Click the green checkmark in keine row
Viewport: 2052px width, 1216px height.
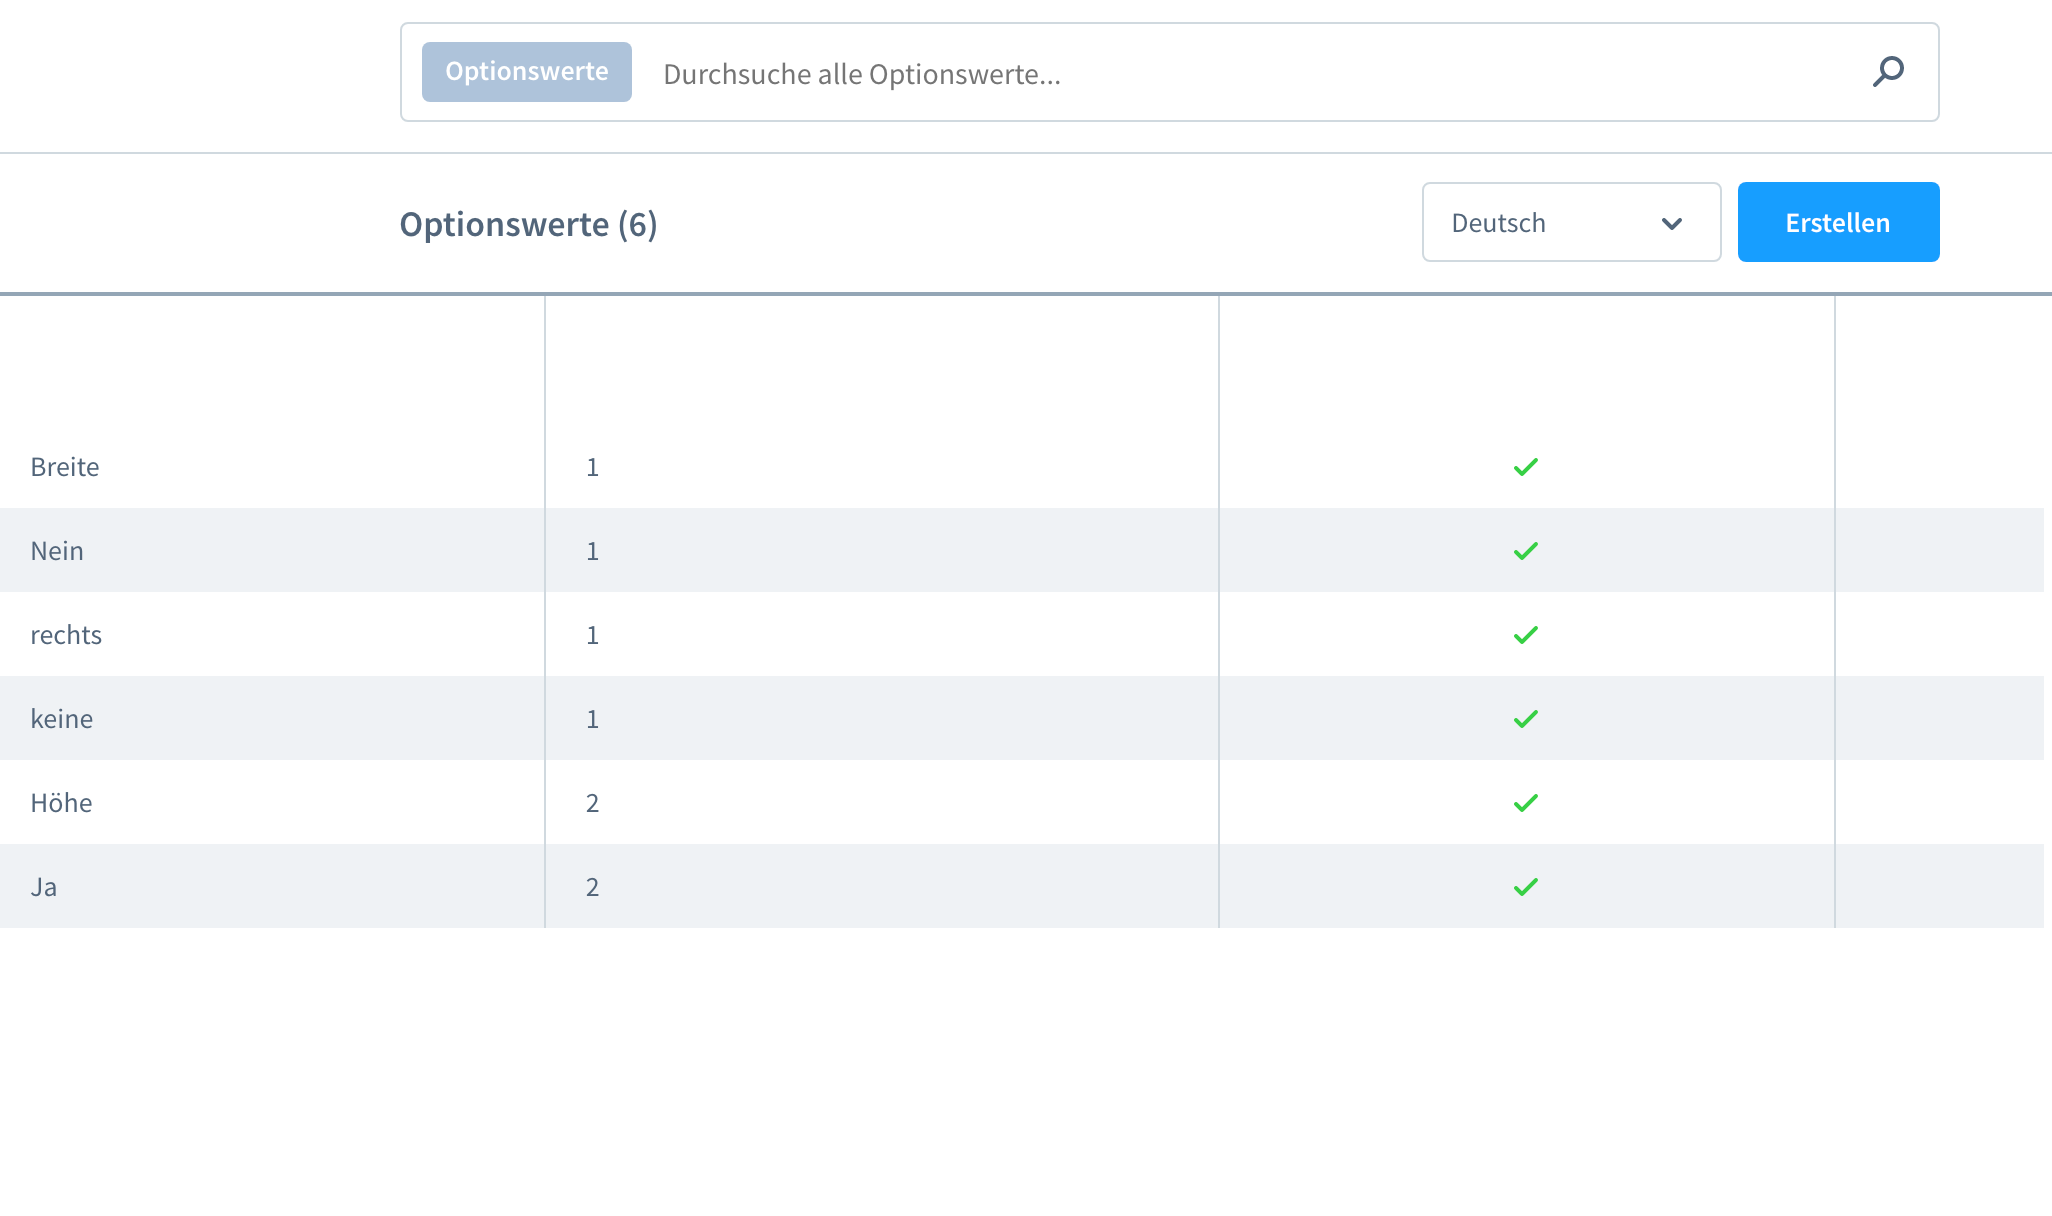(x=1526, y=719)
